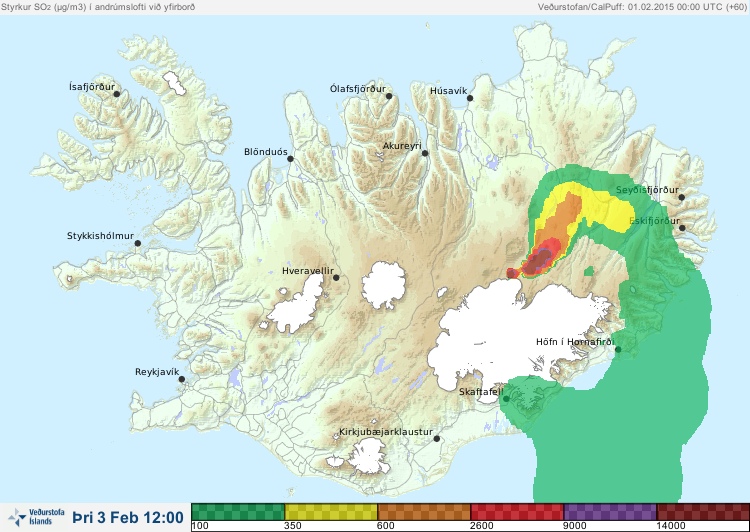Click the purple 9000 legend swatch

tap(610, 512)
